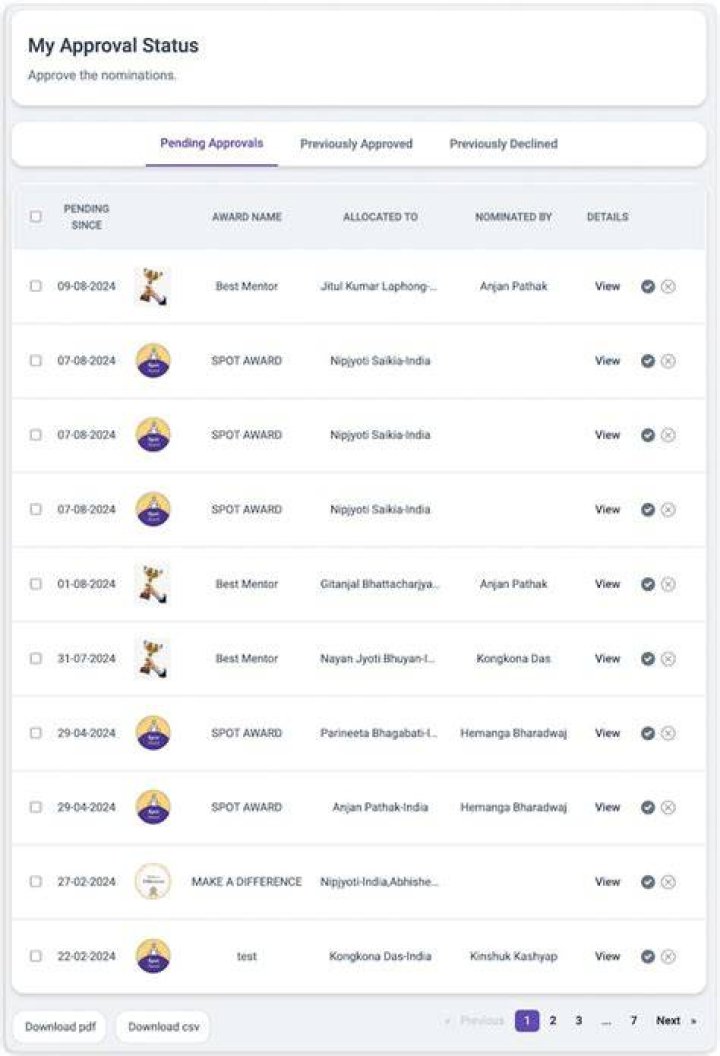Switch to the Previously Approved tab

click(x=356, y=143)
